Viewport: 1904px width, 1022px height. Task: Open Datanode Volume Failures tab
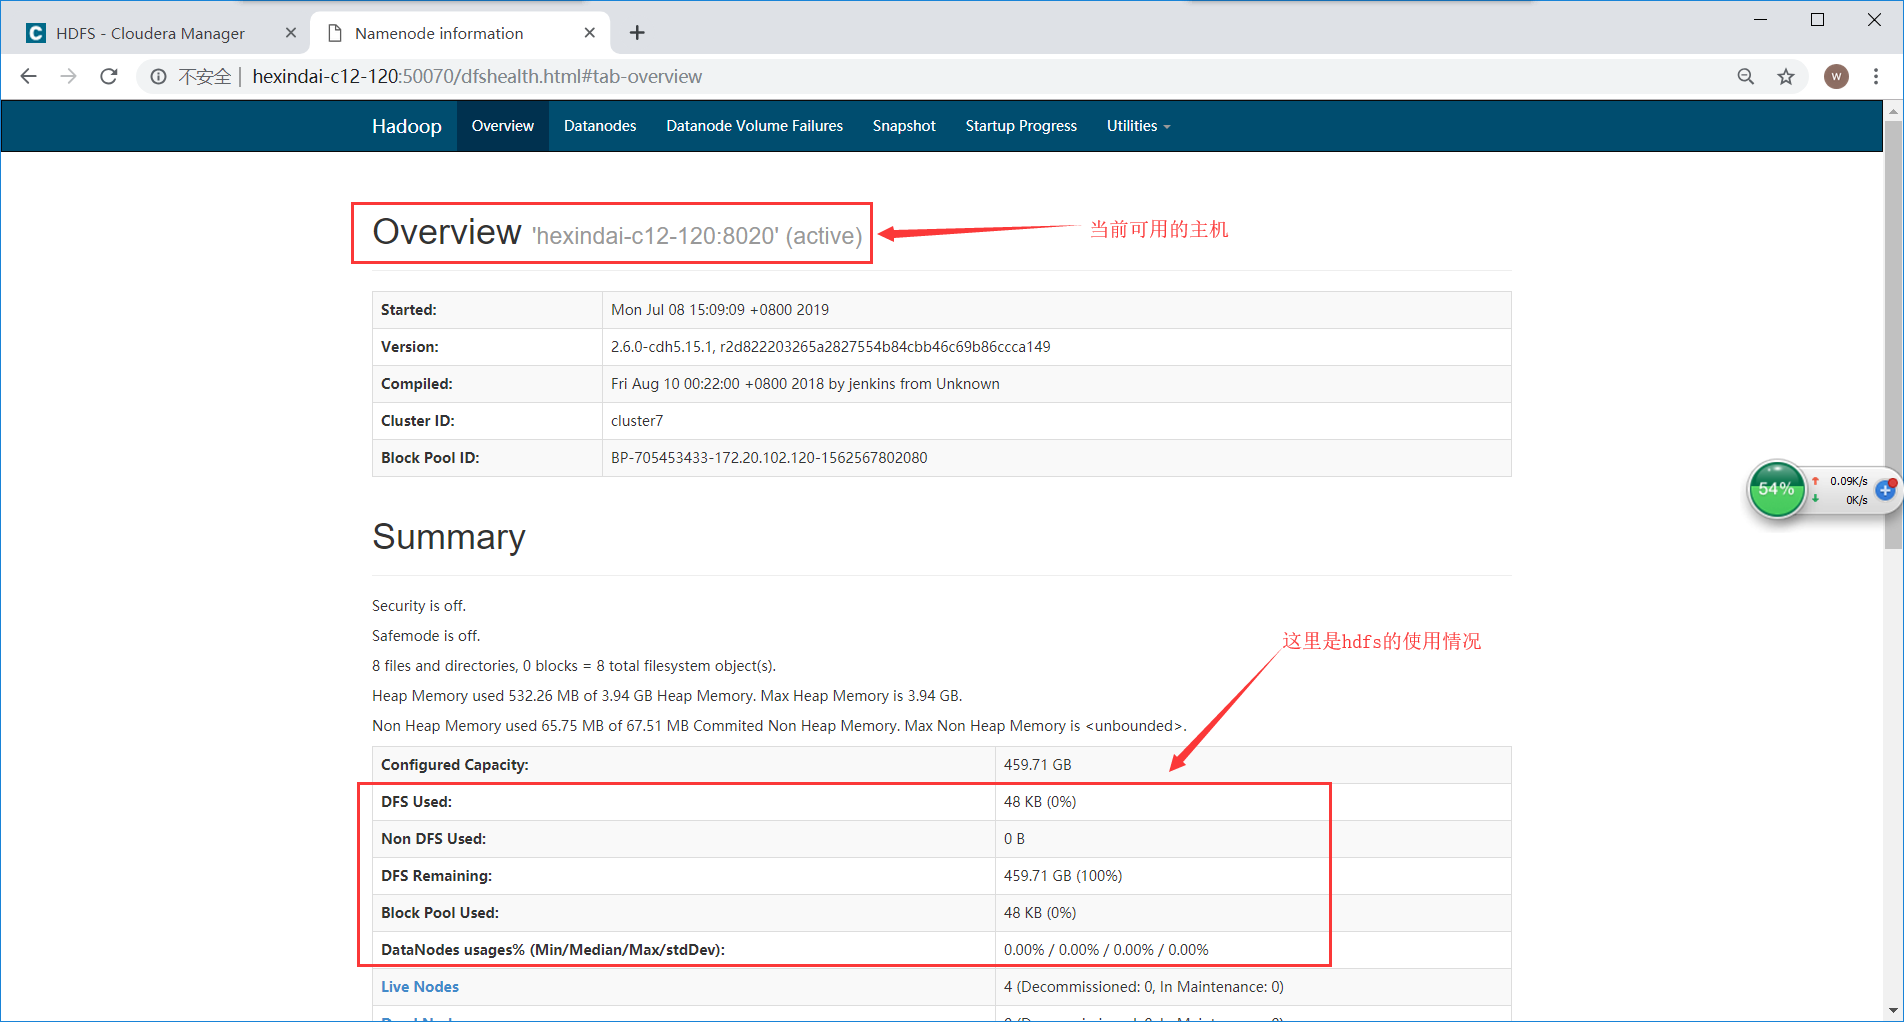755,126
